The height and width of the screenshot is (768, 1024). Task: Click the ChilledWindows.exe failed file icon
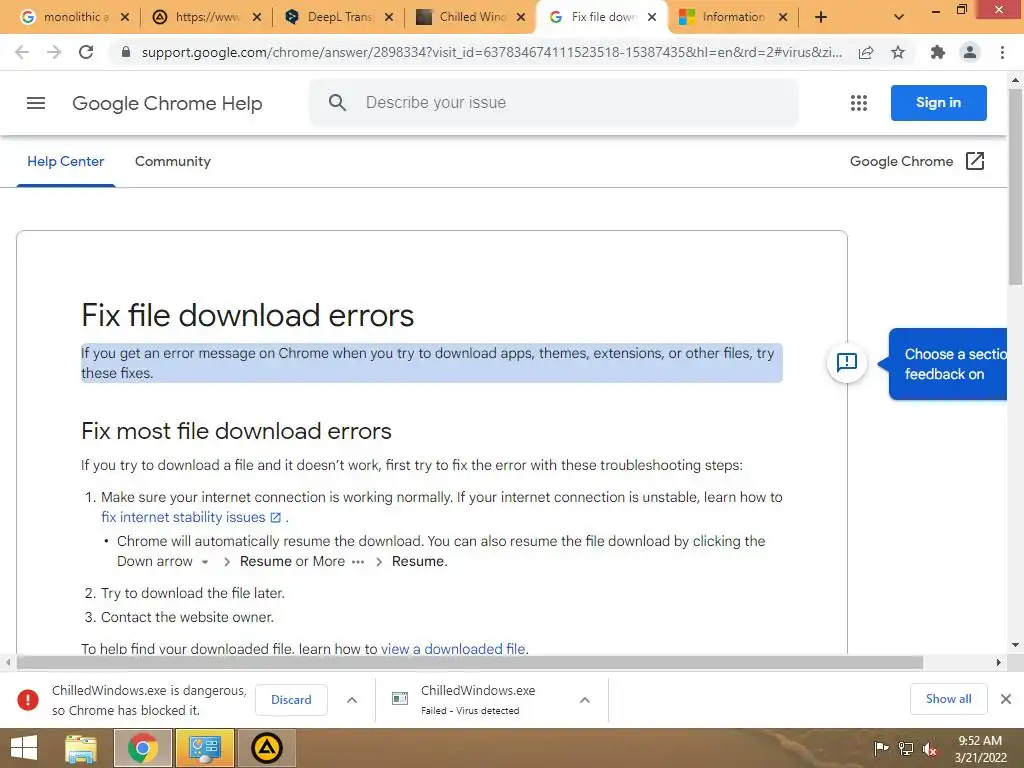point(400,699)
